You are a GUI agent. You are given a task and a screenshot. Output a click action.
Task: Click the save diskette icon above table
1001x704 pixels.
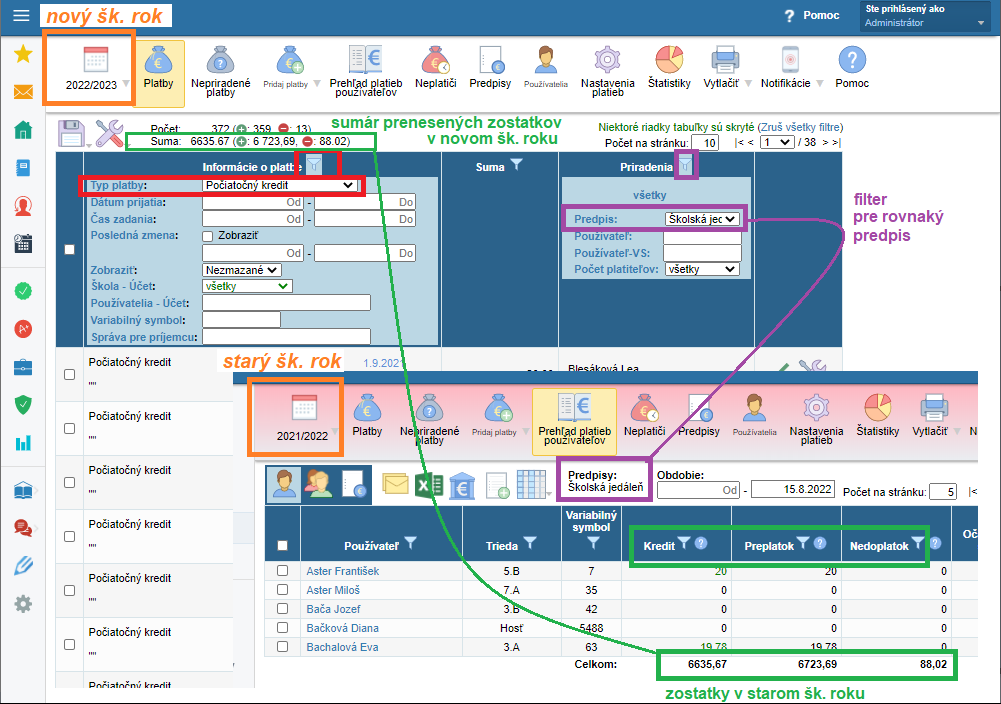[71, 134]
